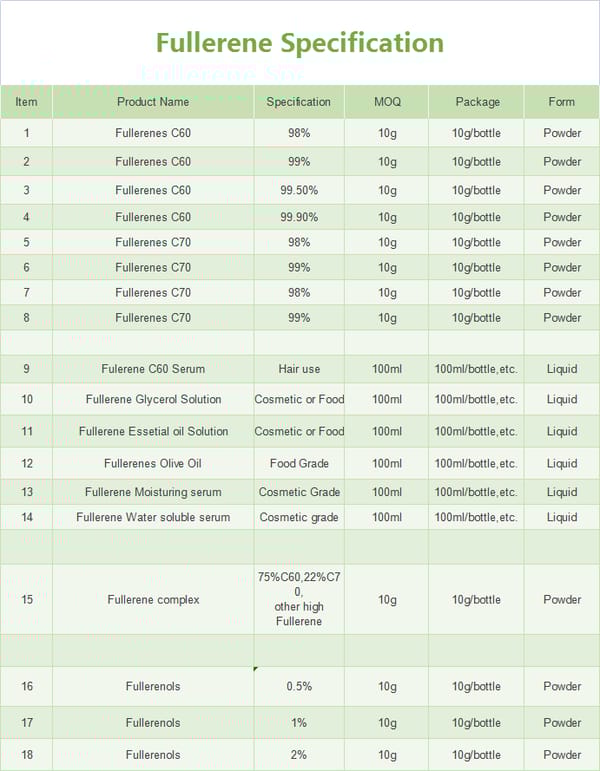Click the 75%C60,22%C70 specification cell

pos(298,599)
